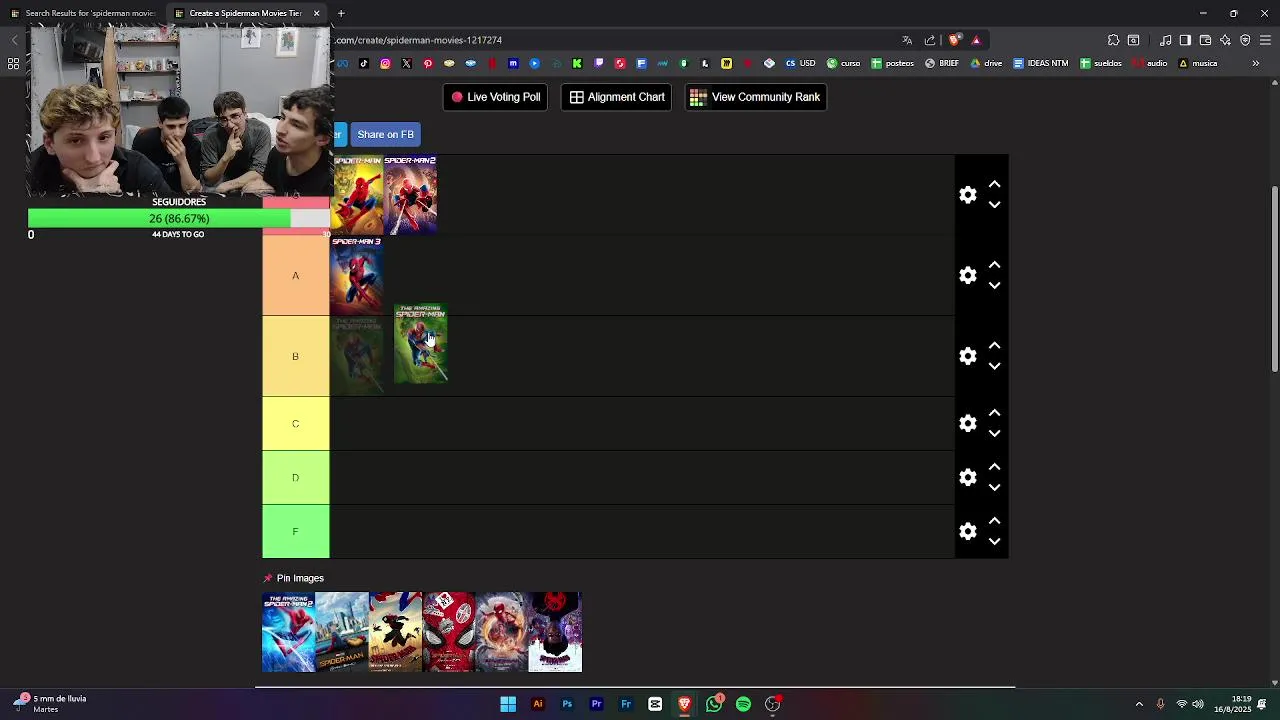
Task: Open the sueldos bookmark
Action: 1101,63
